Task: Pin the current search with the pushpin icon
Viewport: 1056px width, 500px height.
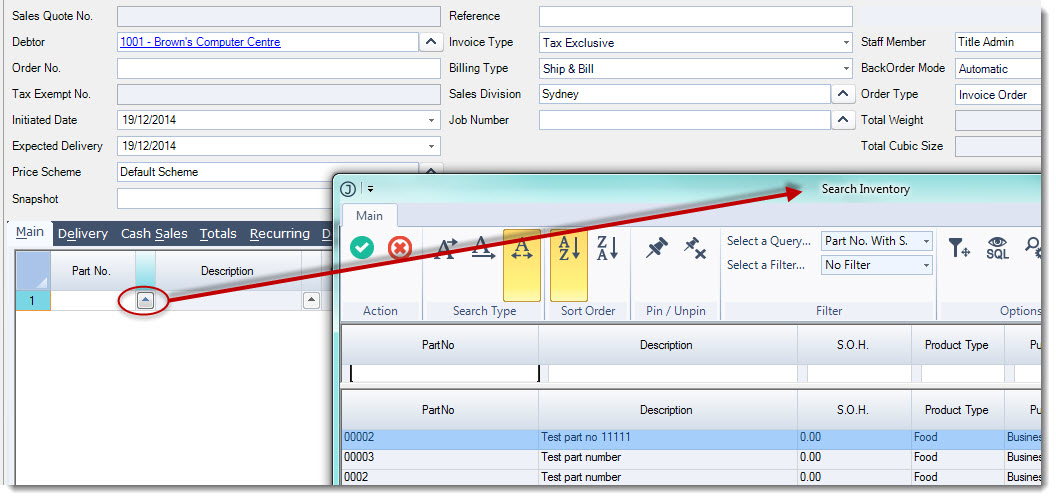Action: click(x=656, y=249)
